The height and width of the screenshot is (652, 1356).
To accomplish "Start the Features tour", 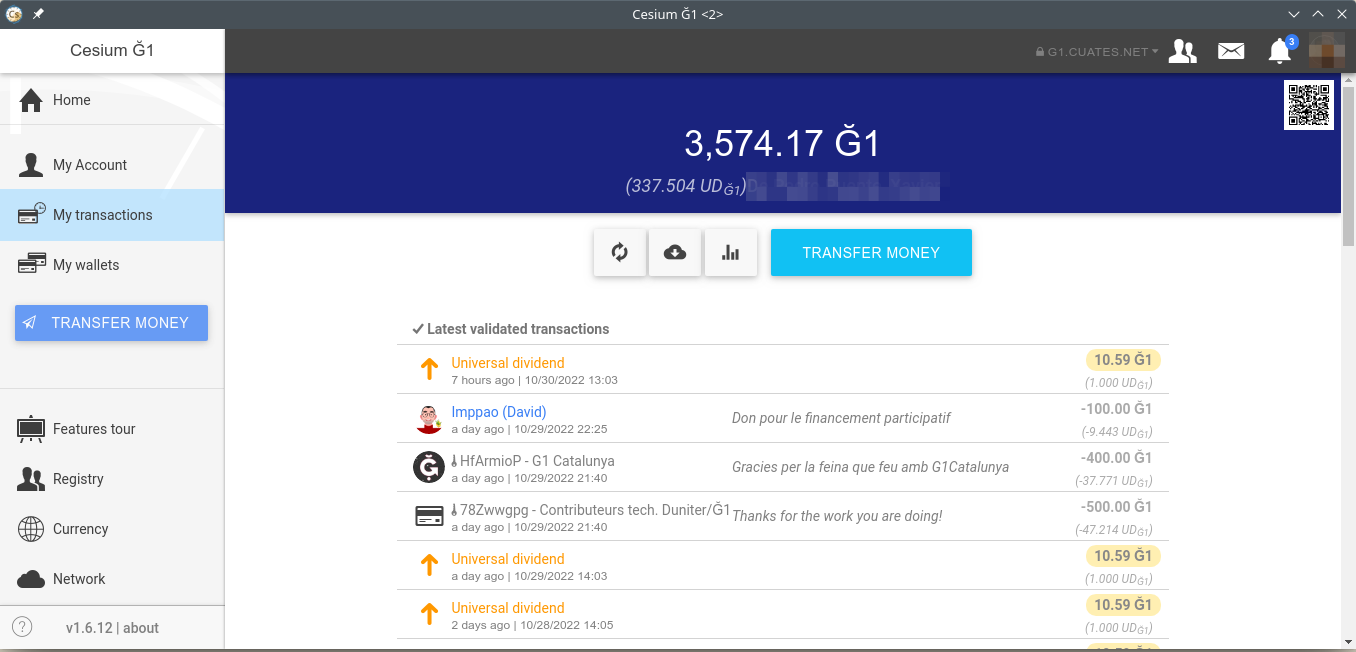I will (x=112, y=429).
